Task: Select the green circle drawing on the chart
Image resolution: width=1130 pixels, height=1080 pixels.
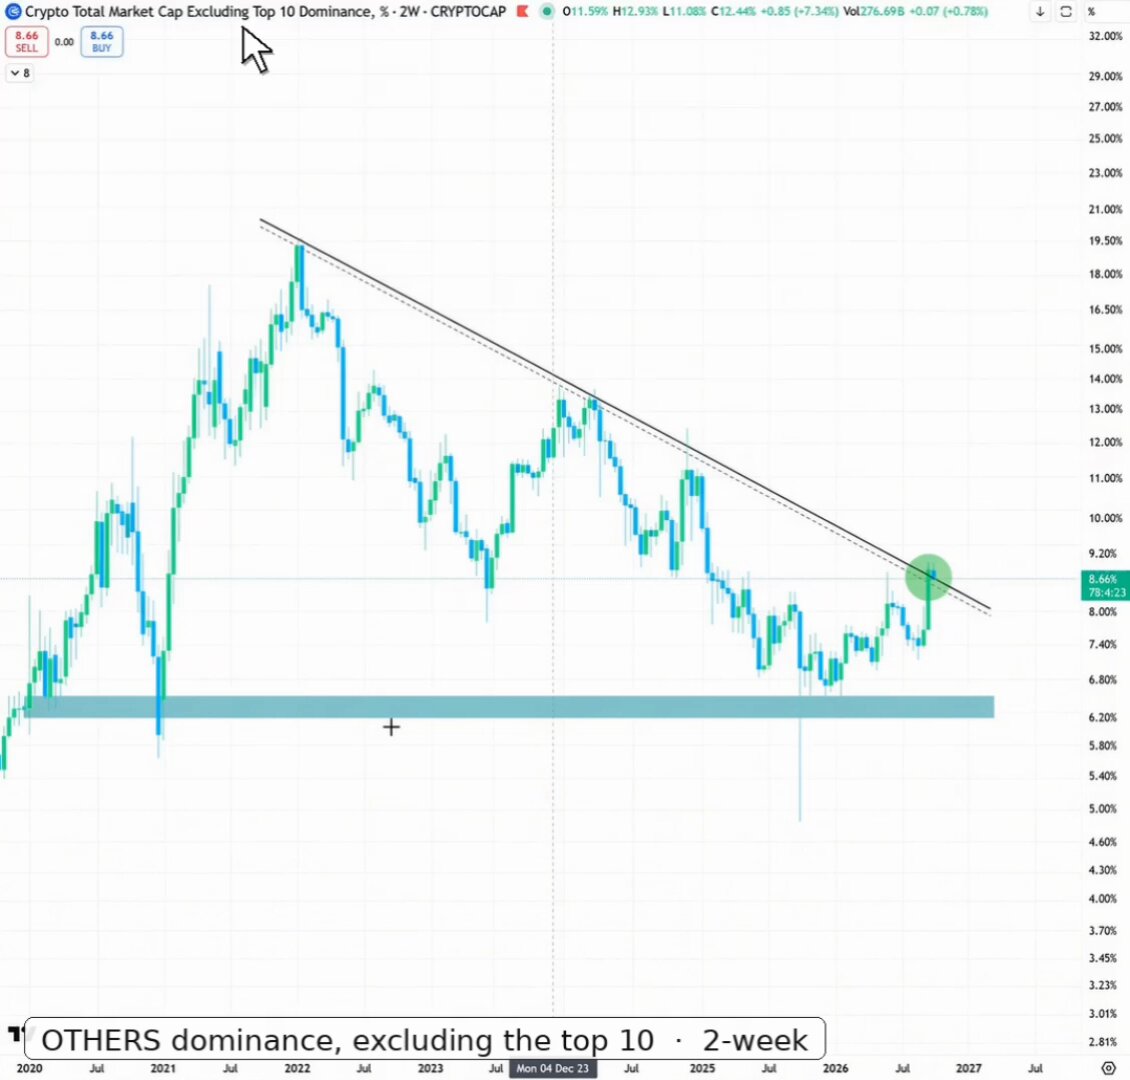Action: coord(928,578)
